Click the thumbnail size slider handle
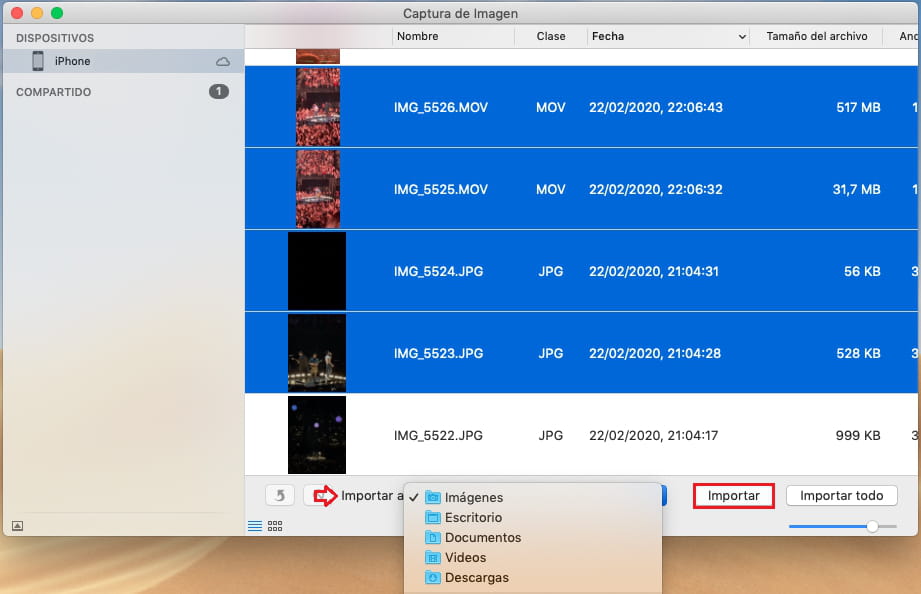 [x=873, y=526]
